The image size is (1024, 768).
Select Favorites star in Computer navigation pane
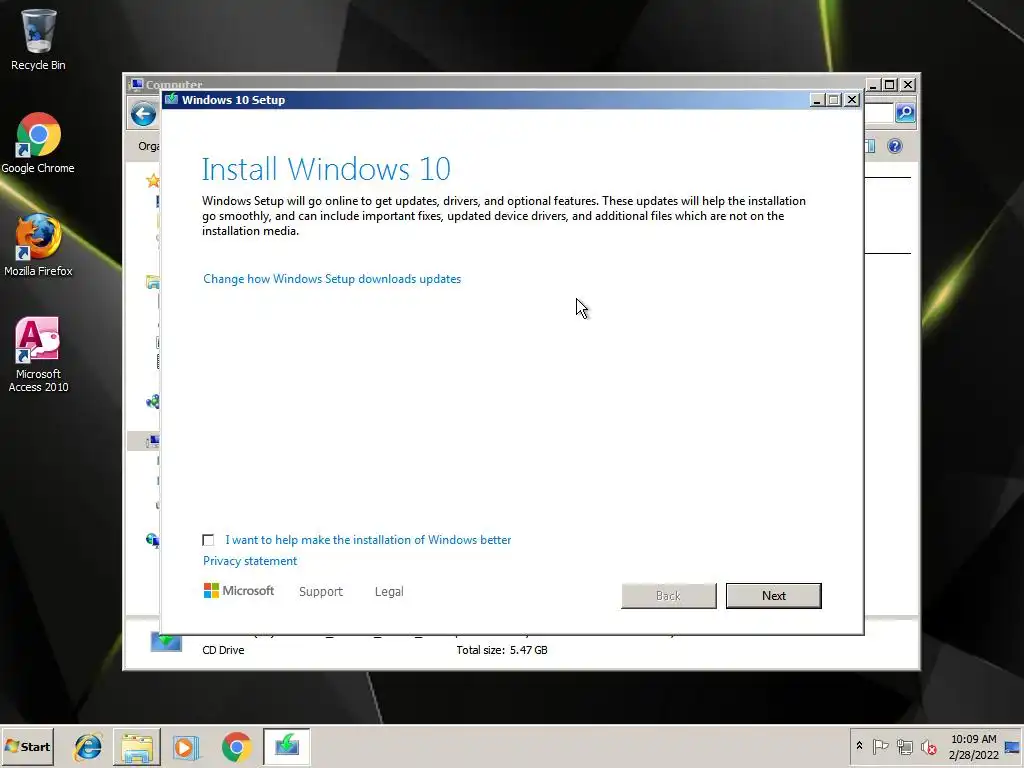click(x=153, y=180)
